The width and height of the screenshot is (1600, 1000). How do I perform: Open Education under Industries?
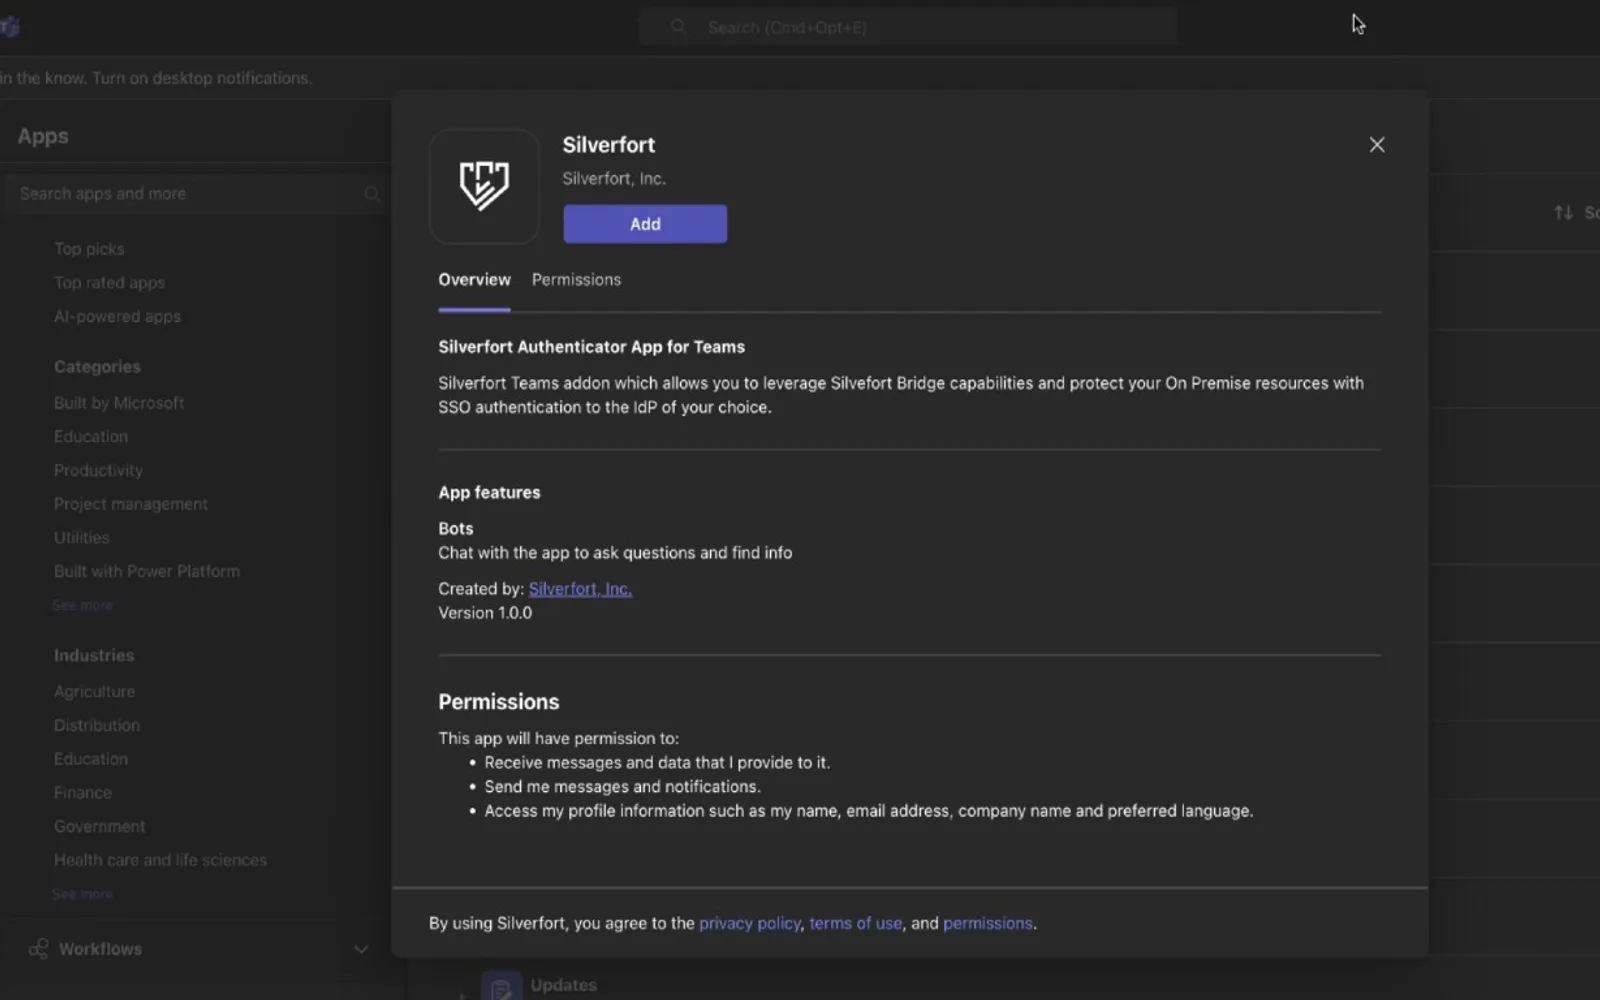[x=91, y=759]
